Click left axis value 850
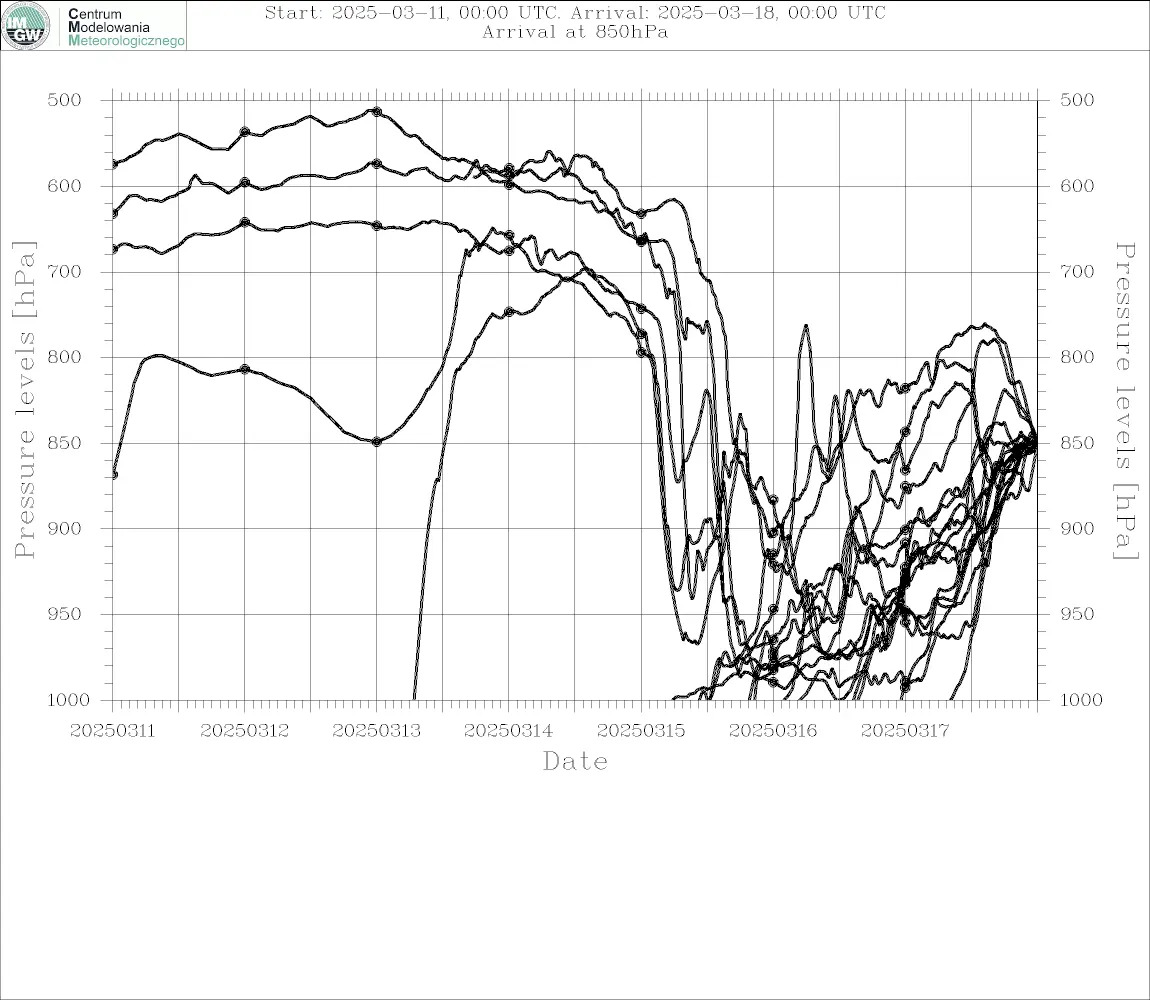1150x1000 pixels. pos(65,443)
